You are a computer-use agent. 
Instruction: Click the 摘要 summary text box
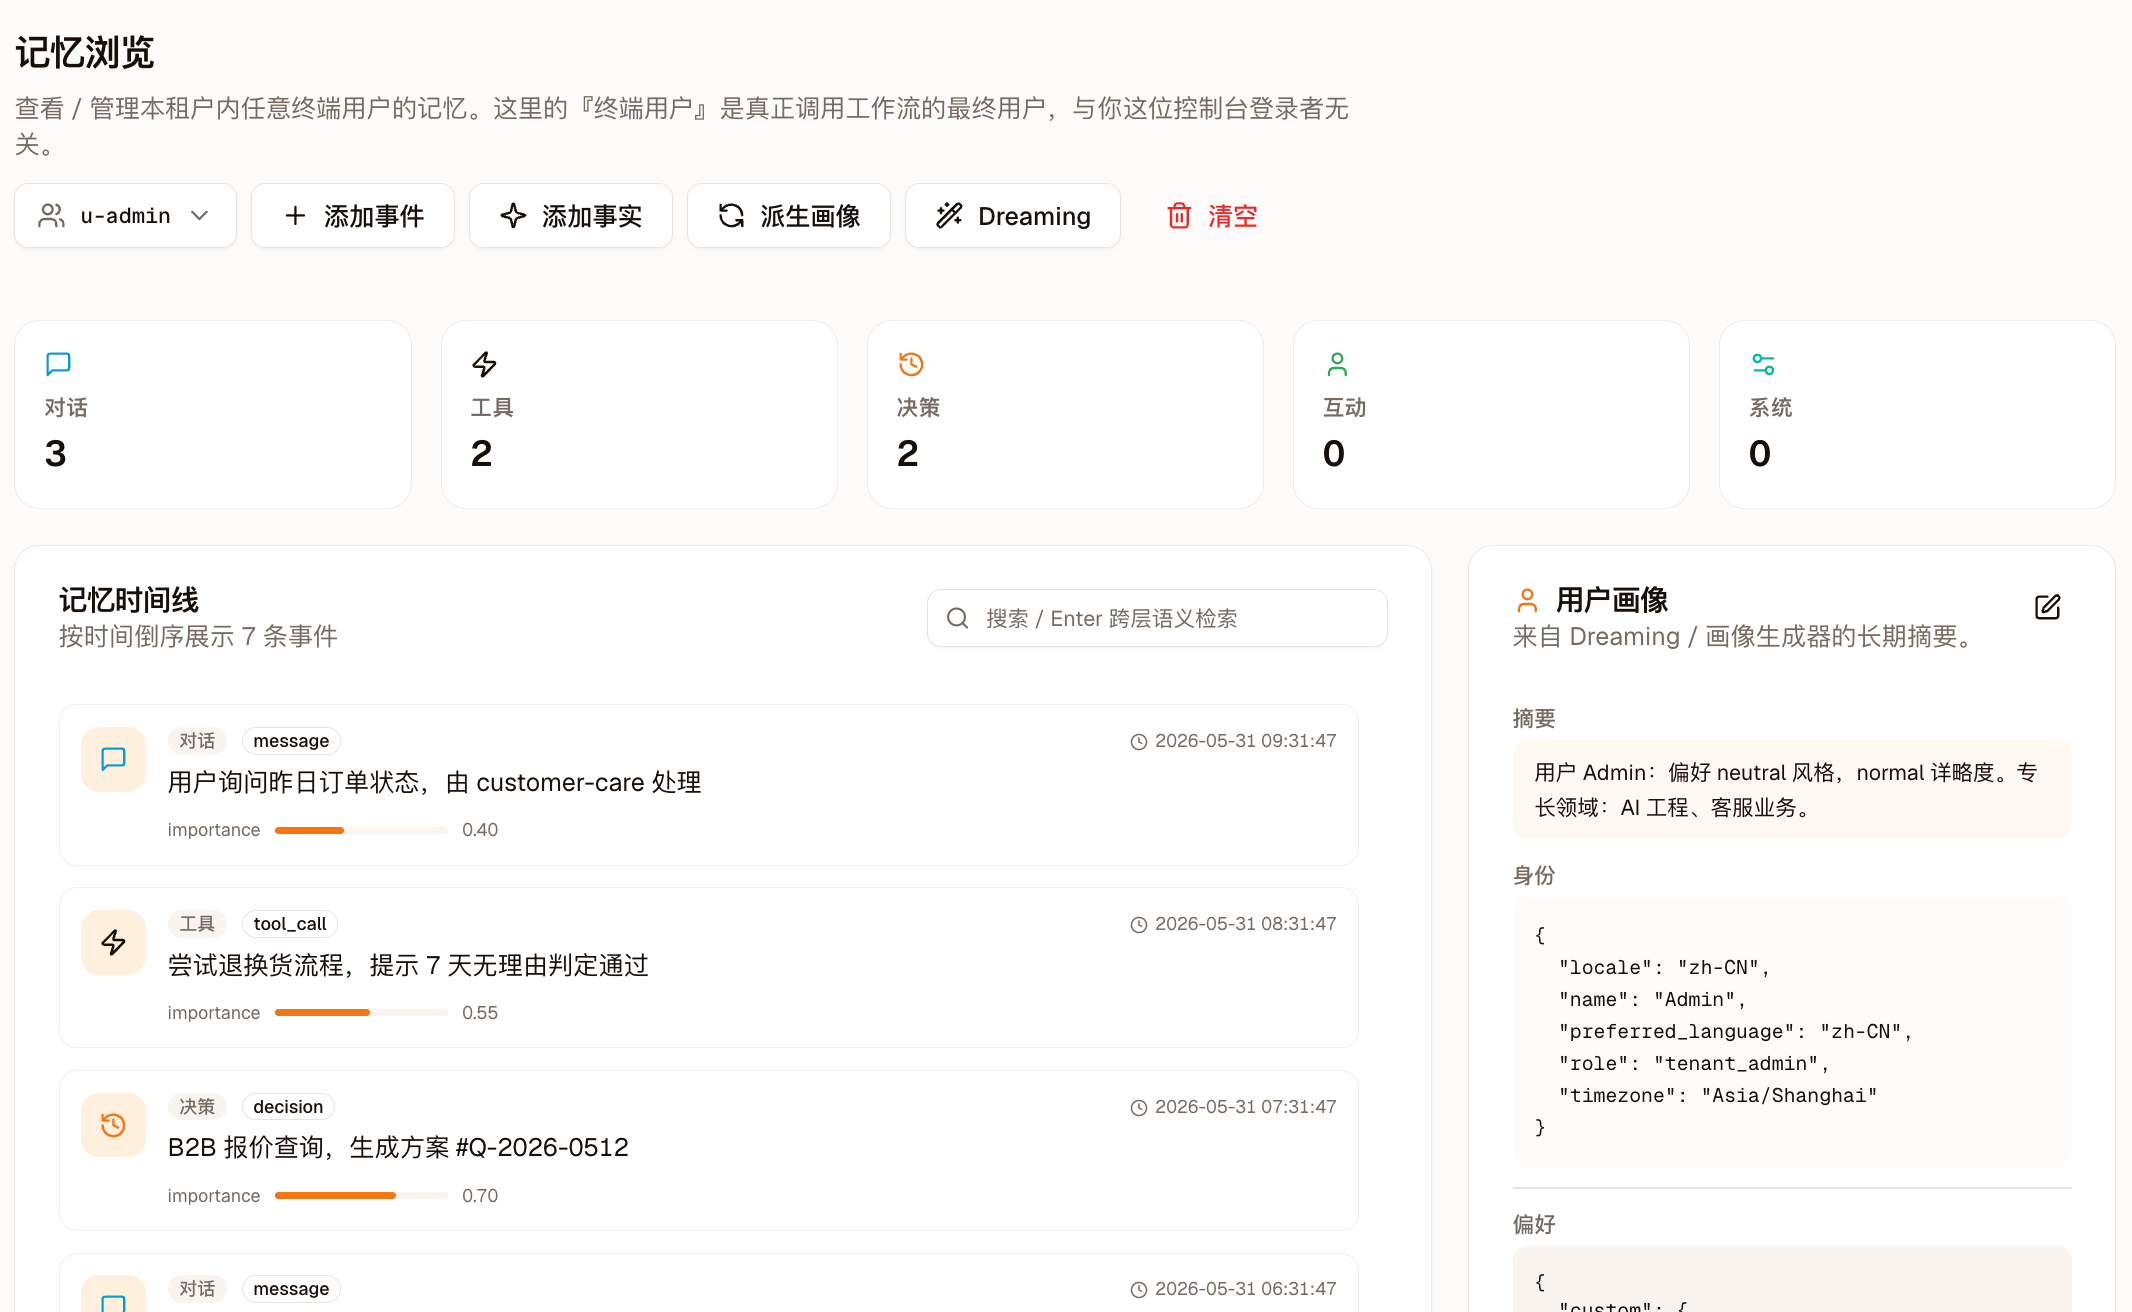(1792, 790)
